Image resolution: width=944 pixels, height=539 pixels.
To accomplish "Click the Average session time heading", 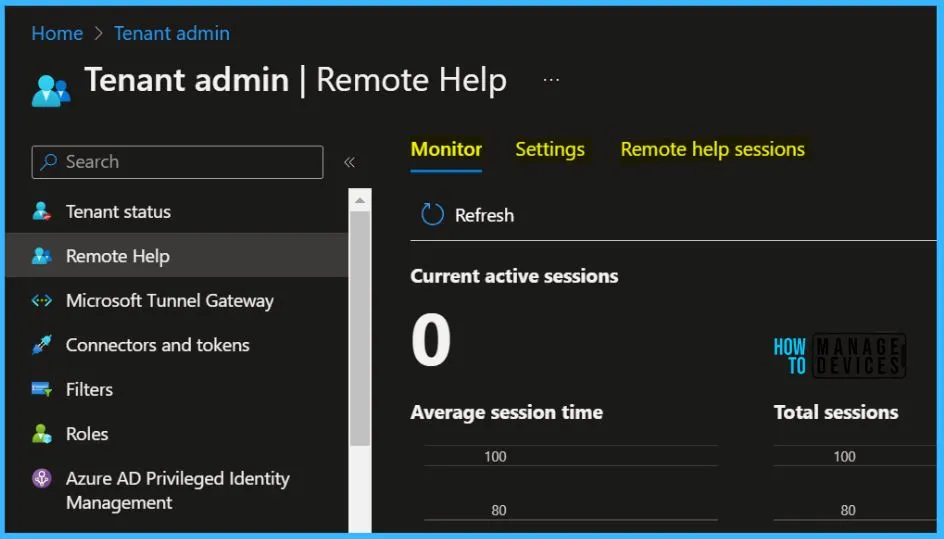I will point(506,412).
